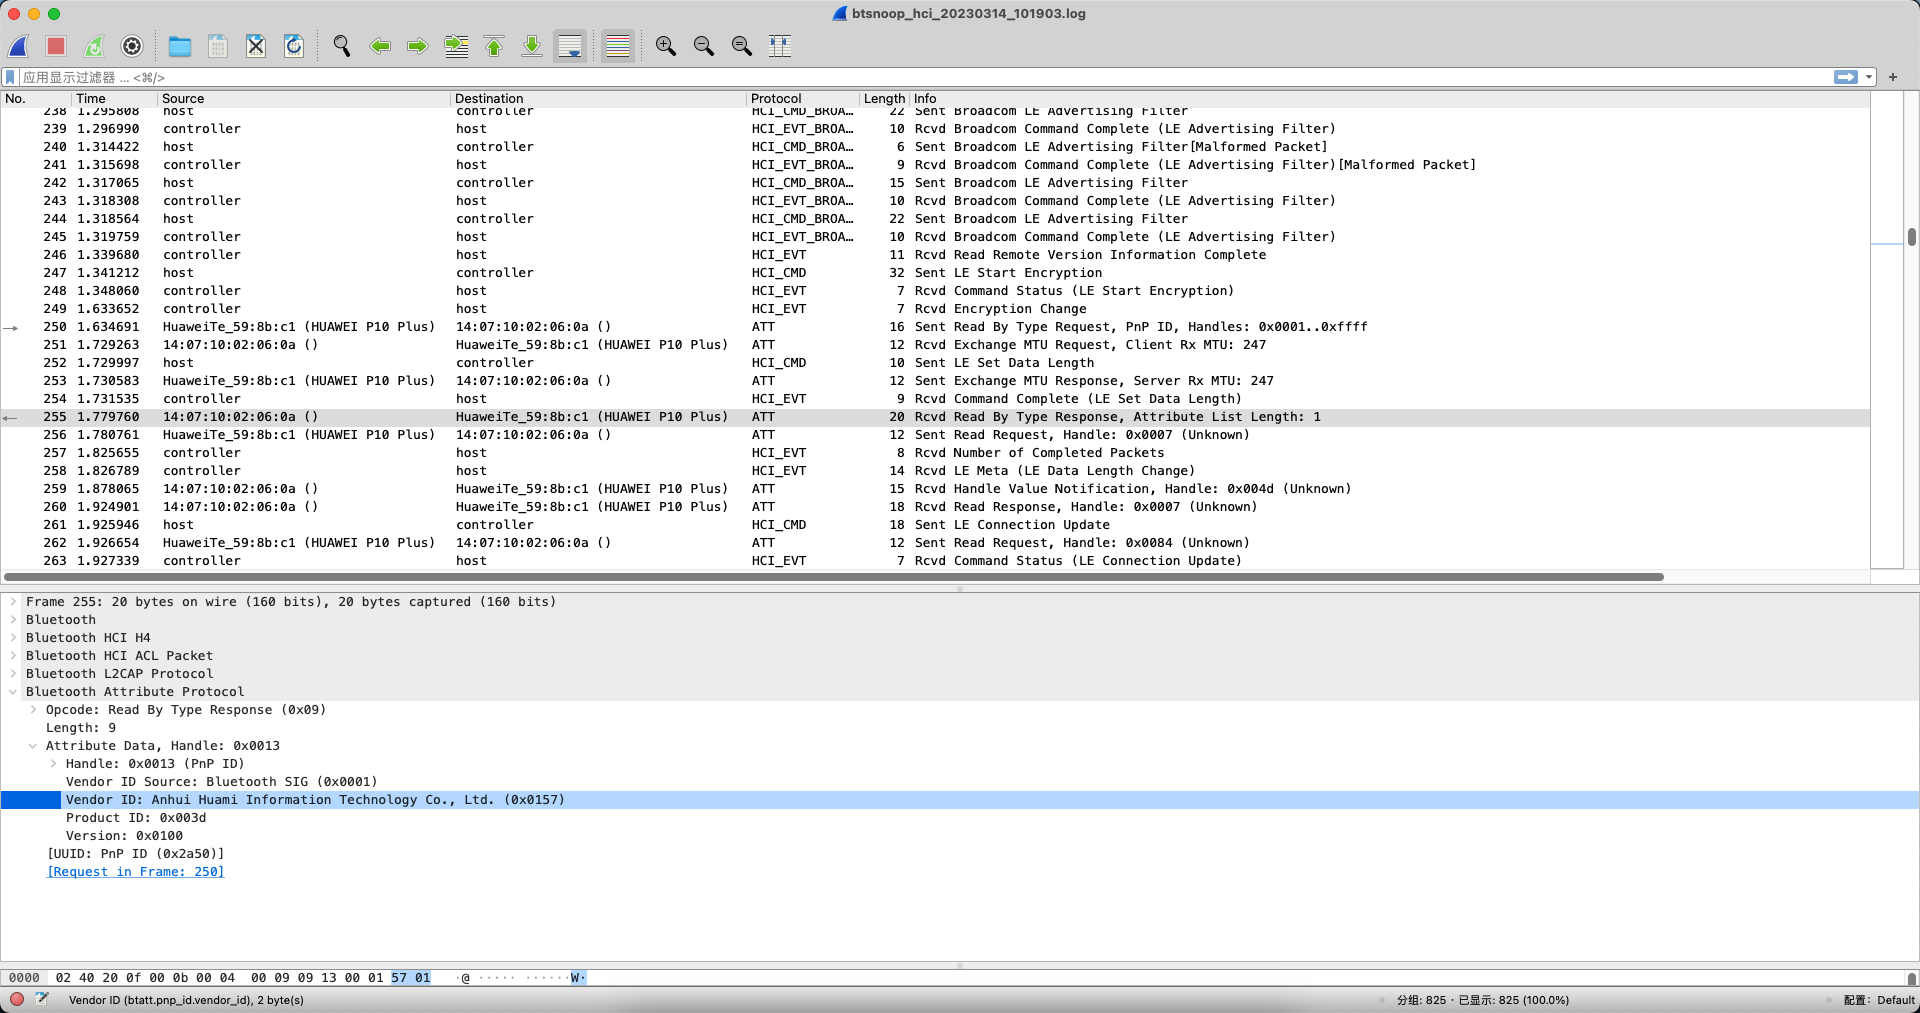
Task: Expand Bluetooth HCI H4 row
Action: coord(13,638)
